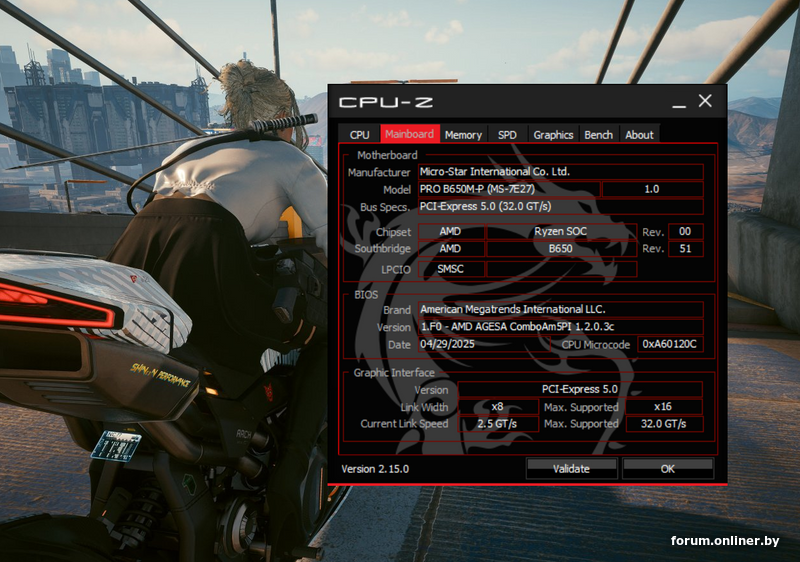Click the Link Width label

[424, 407]
